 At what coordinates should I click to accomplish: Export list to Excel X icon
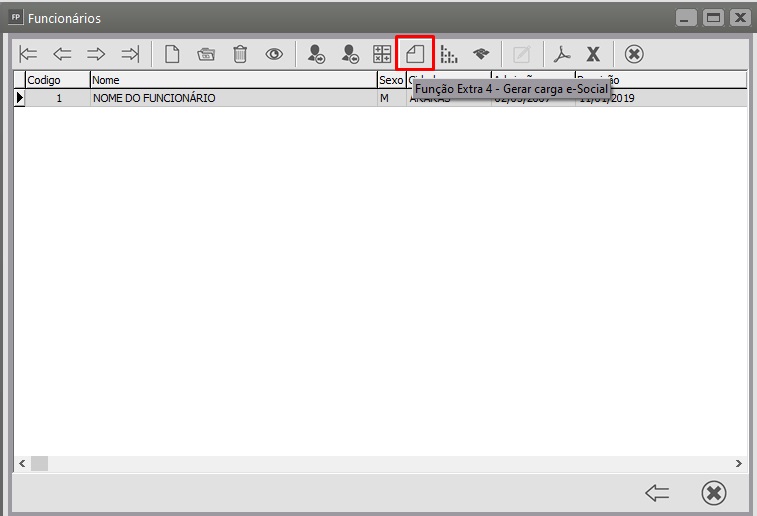593,54
